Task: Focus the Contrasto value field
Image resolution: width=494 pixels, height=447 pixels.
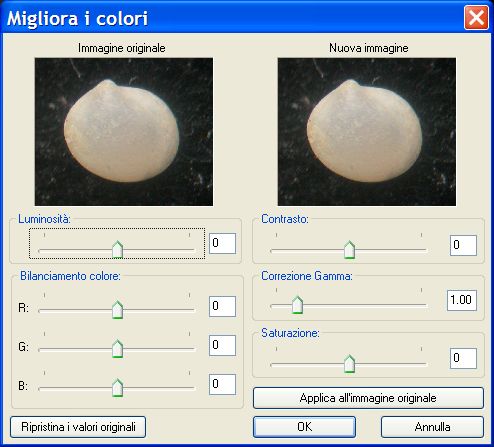Action: click(x=463, y=245)
